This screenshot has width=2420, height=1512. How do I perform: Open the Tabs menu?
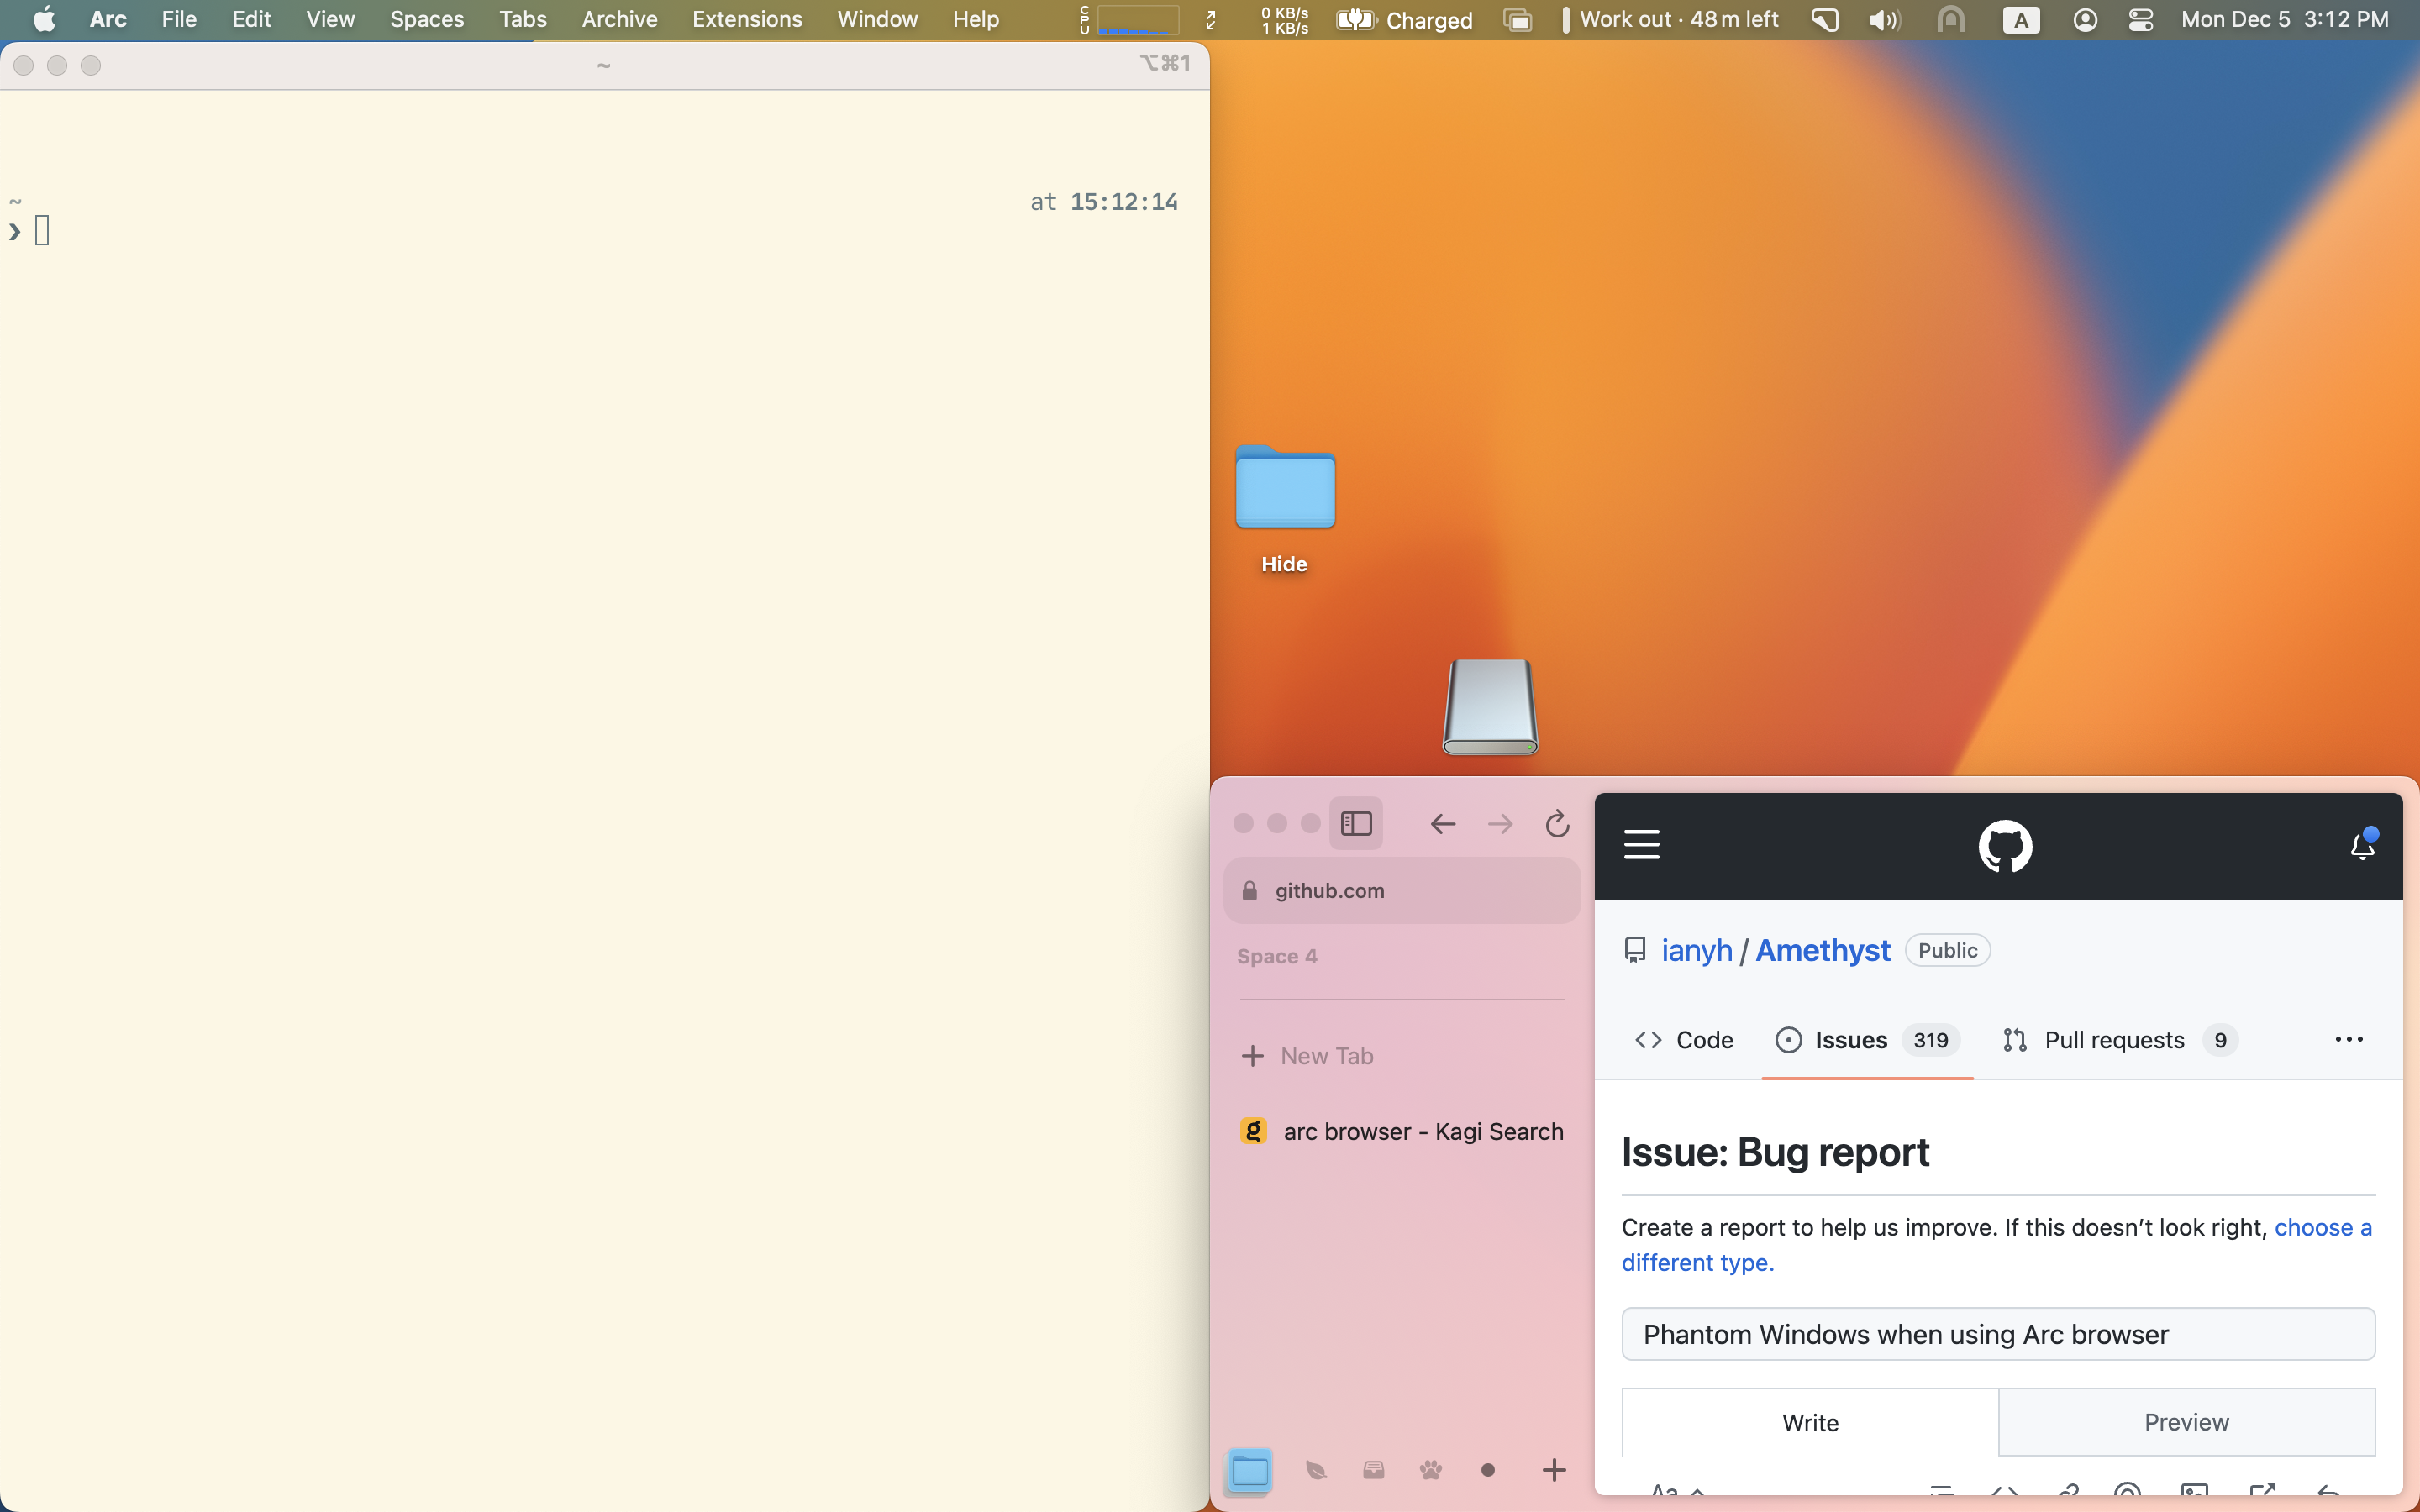(x=523, y=19)
